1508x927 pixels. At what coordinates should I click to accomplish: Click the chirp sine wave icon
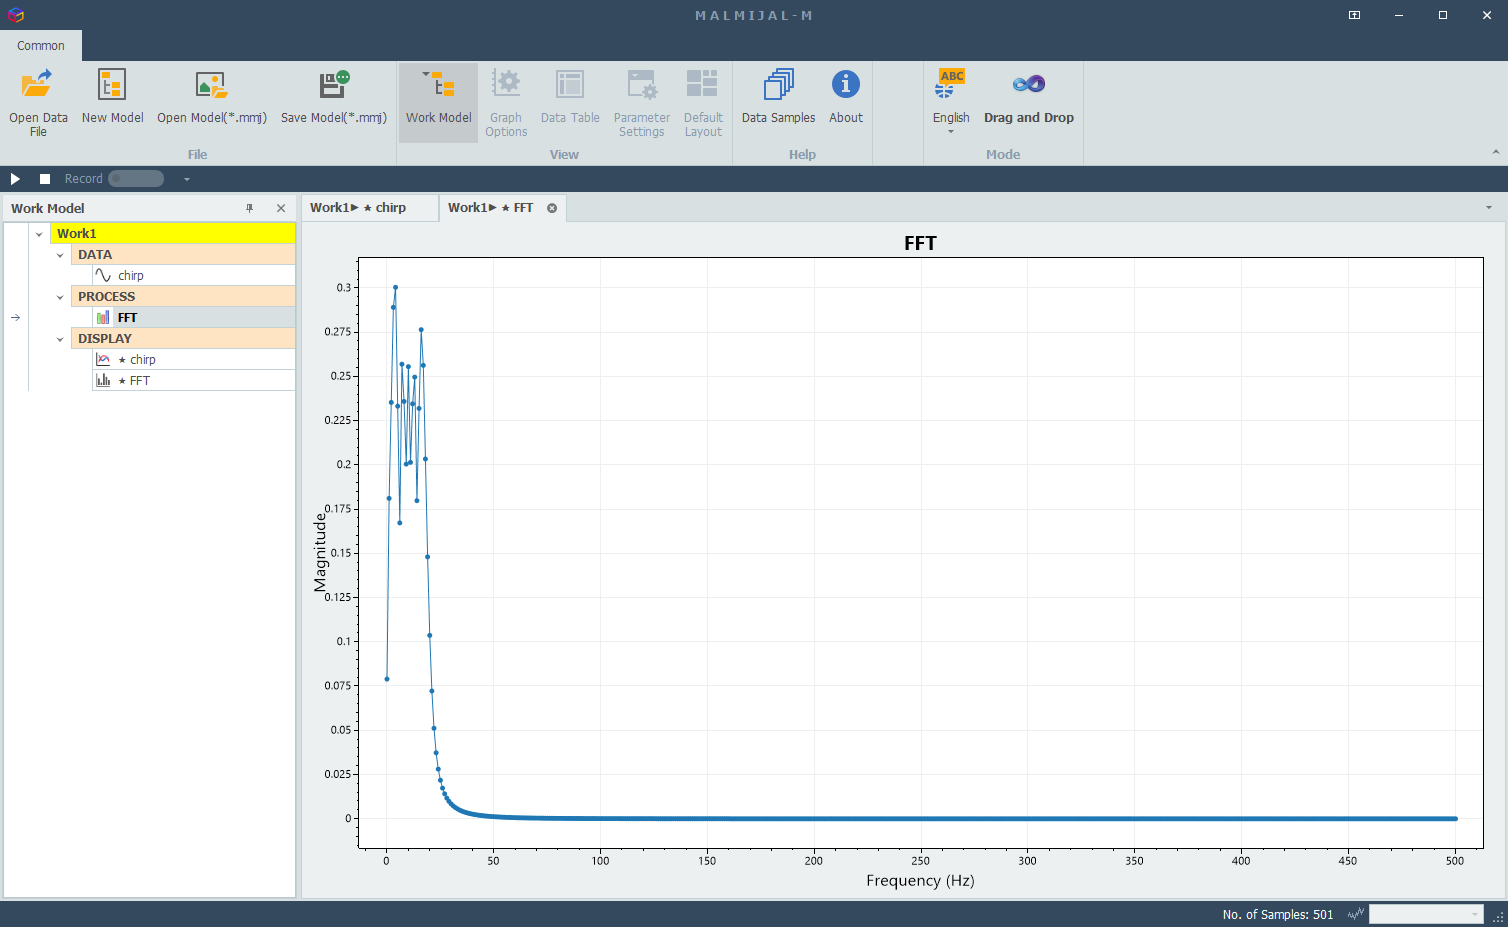[103, 275]
